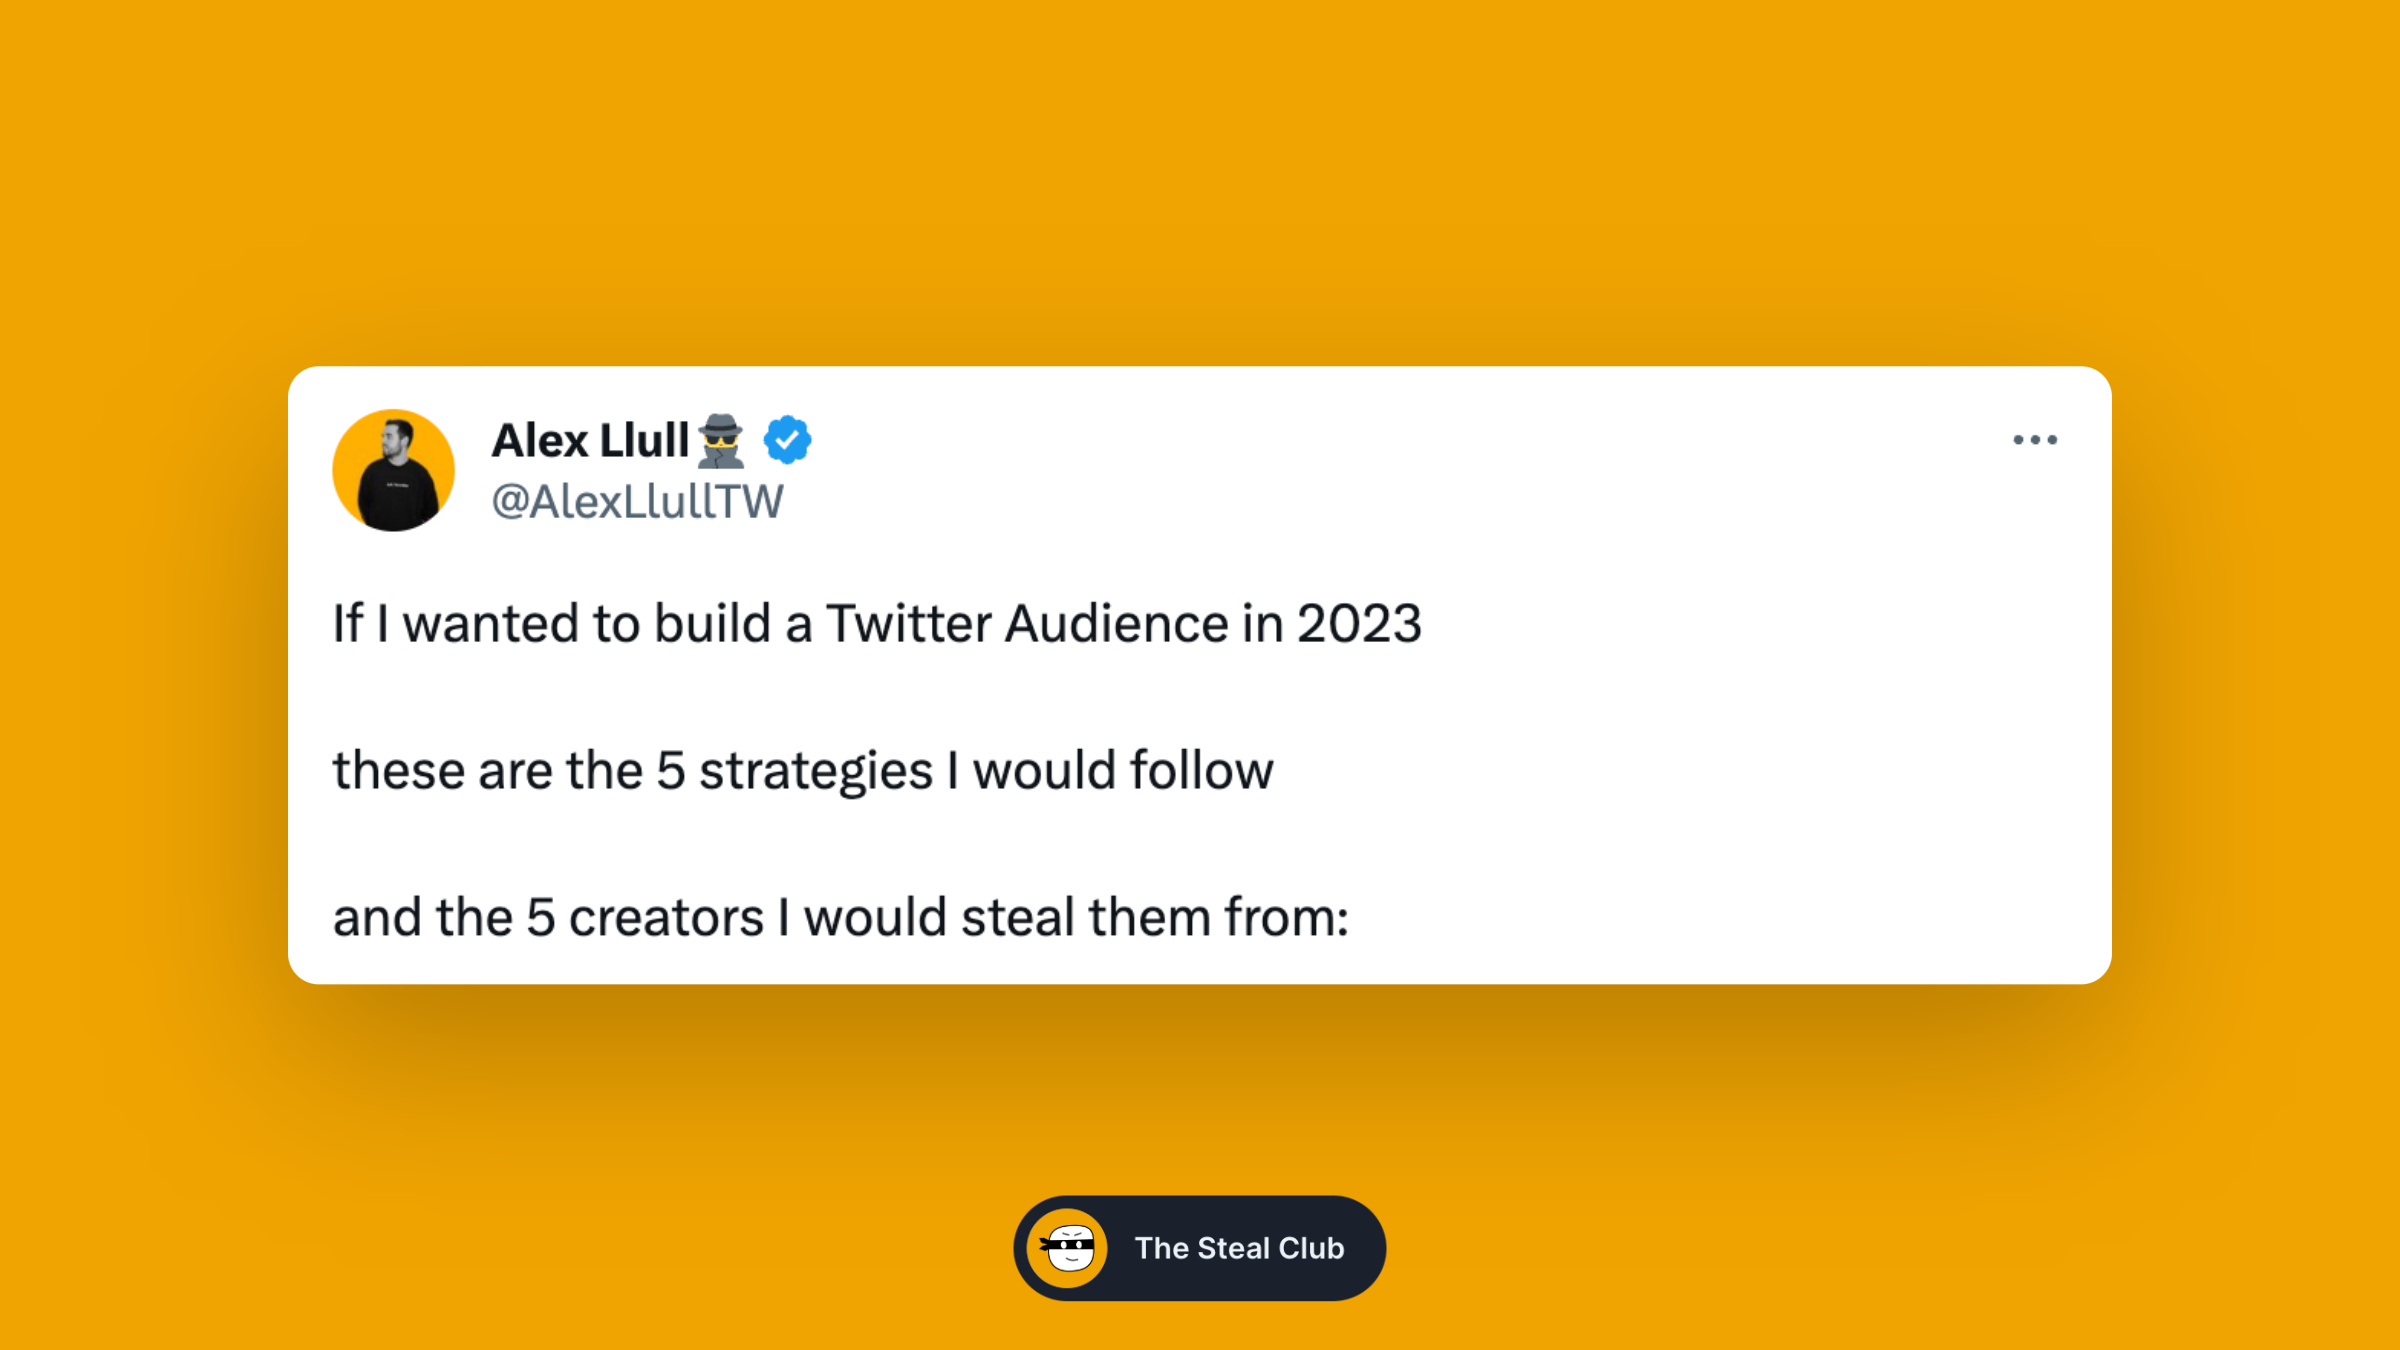Open the three-dot more options menu

coord(2035,440)
